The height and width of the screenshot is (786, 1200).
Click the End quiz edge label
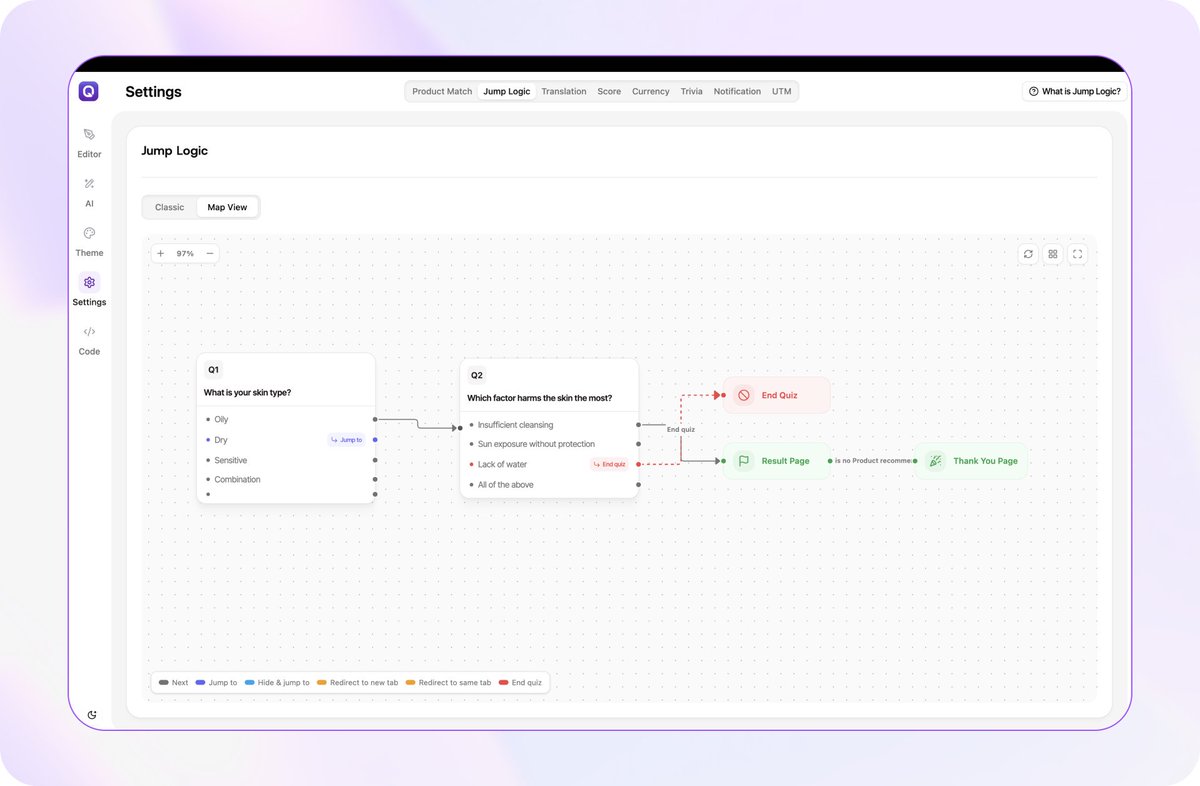click(x=681, y=429)
